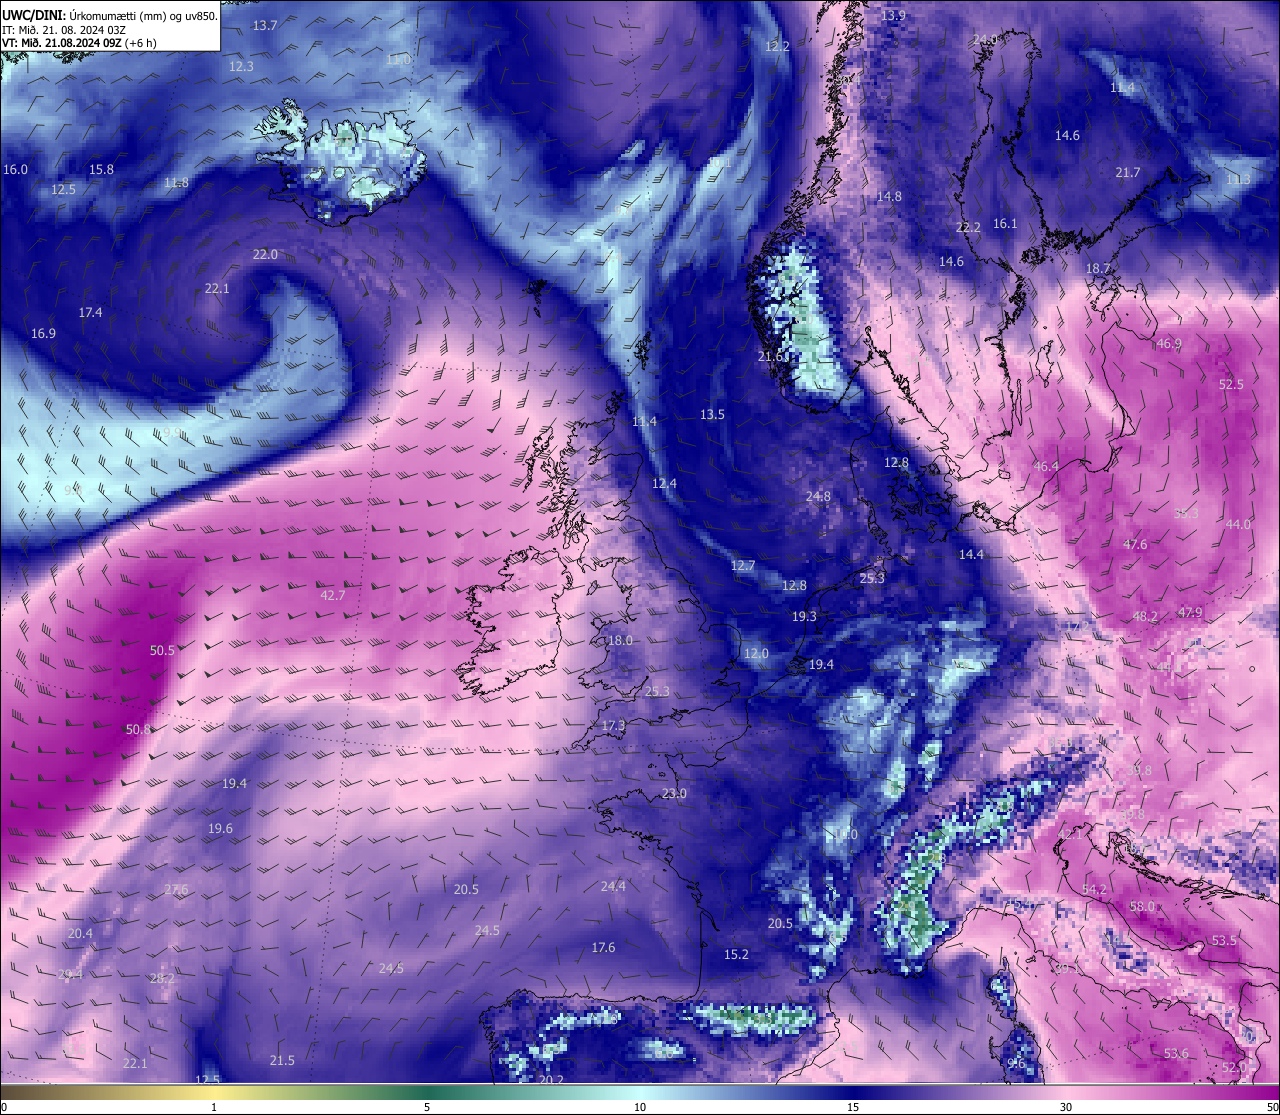Click the '10' label on the color scale
The image size is (1280, 1115).
pos(640,1107)
